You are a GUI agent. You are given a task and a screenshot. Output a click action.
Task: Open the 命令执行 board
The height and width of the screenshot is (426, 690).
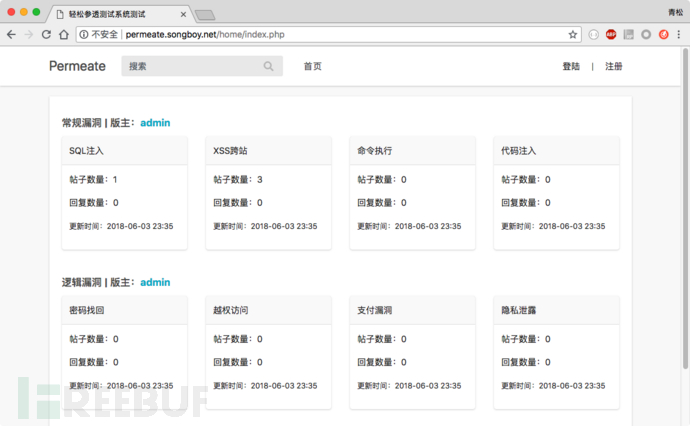[x=375, y=151]
